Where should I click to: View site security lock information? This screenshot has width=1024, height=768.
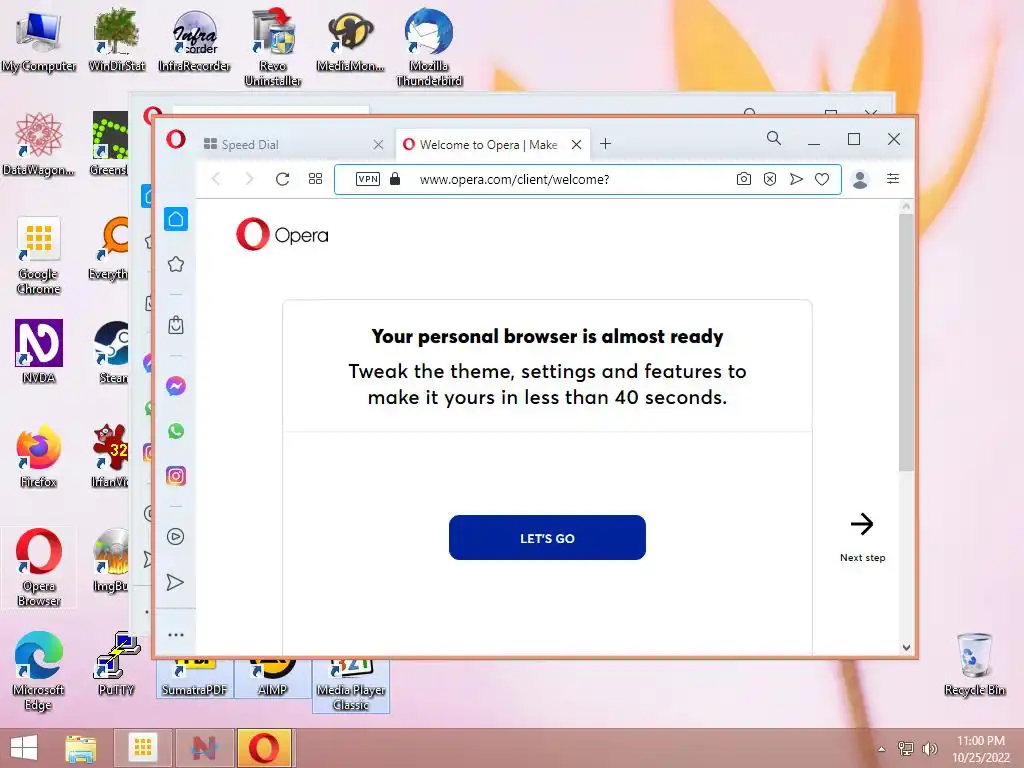(394, 179)
